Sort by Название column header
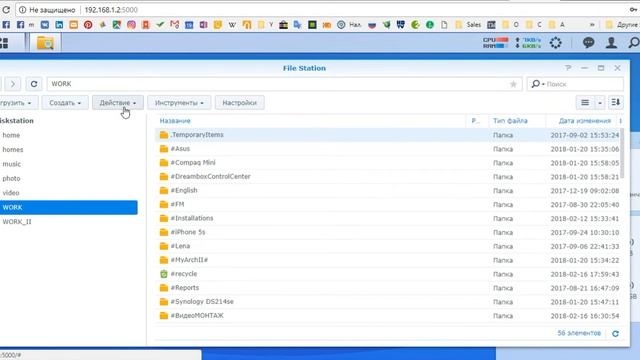The width and height of the screenshot is (640, 360). coord(175,121)
